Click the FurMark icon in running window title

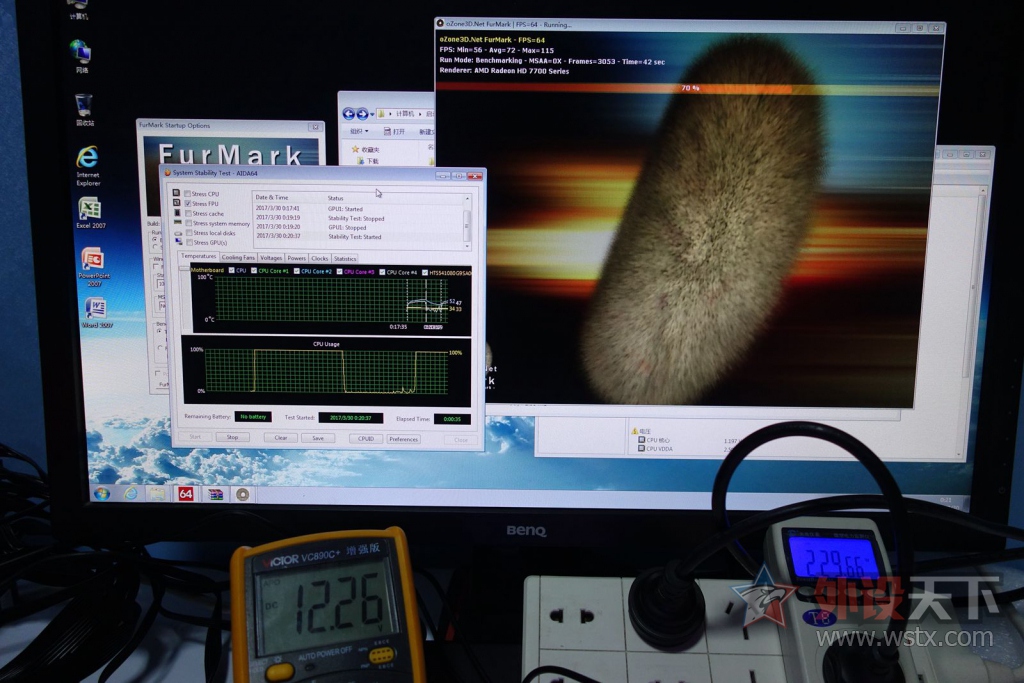440,24
